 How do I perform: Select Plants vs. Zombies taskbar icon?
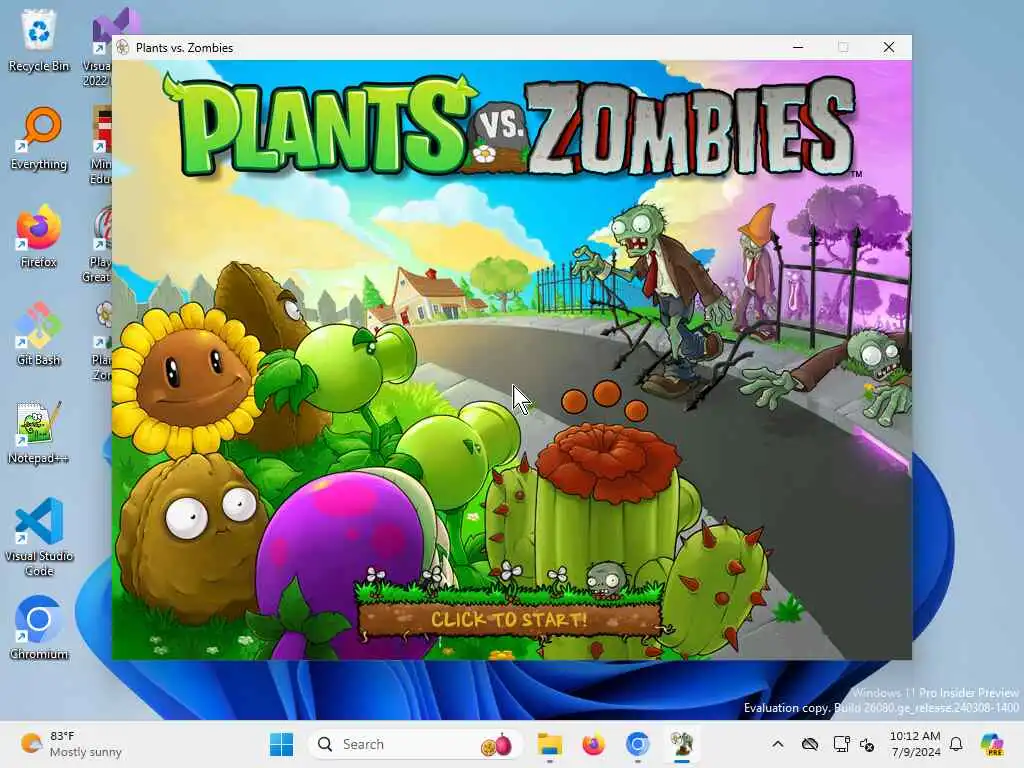pos(682,744)
